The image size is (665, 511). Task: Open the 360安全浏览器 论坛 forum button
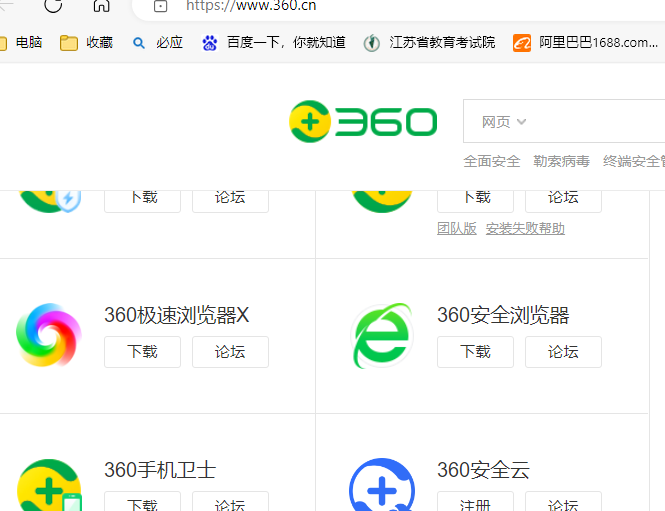click(563, 352)
